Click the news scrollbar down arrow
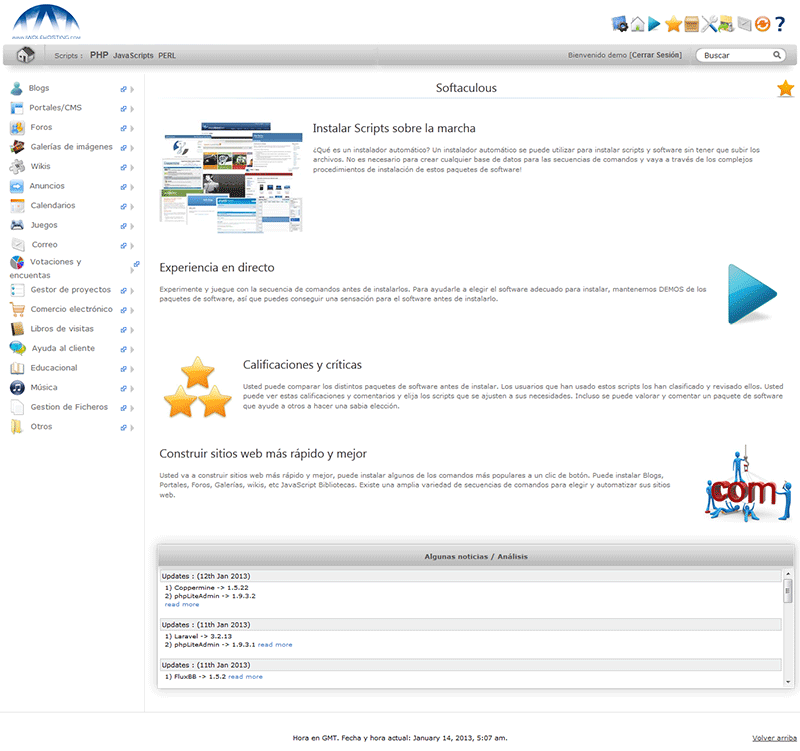The image size is (800, 751). [788, 682]
